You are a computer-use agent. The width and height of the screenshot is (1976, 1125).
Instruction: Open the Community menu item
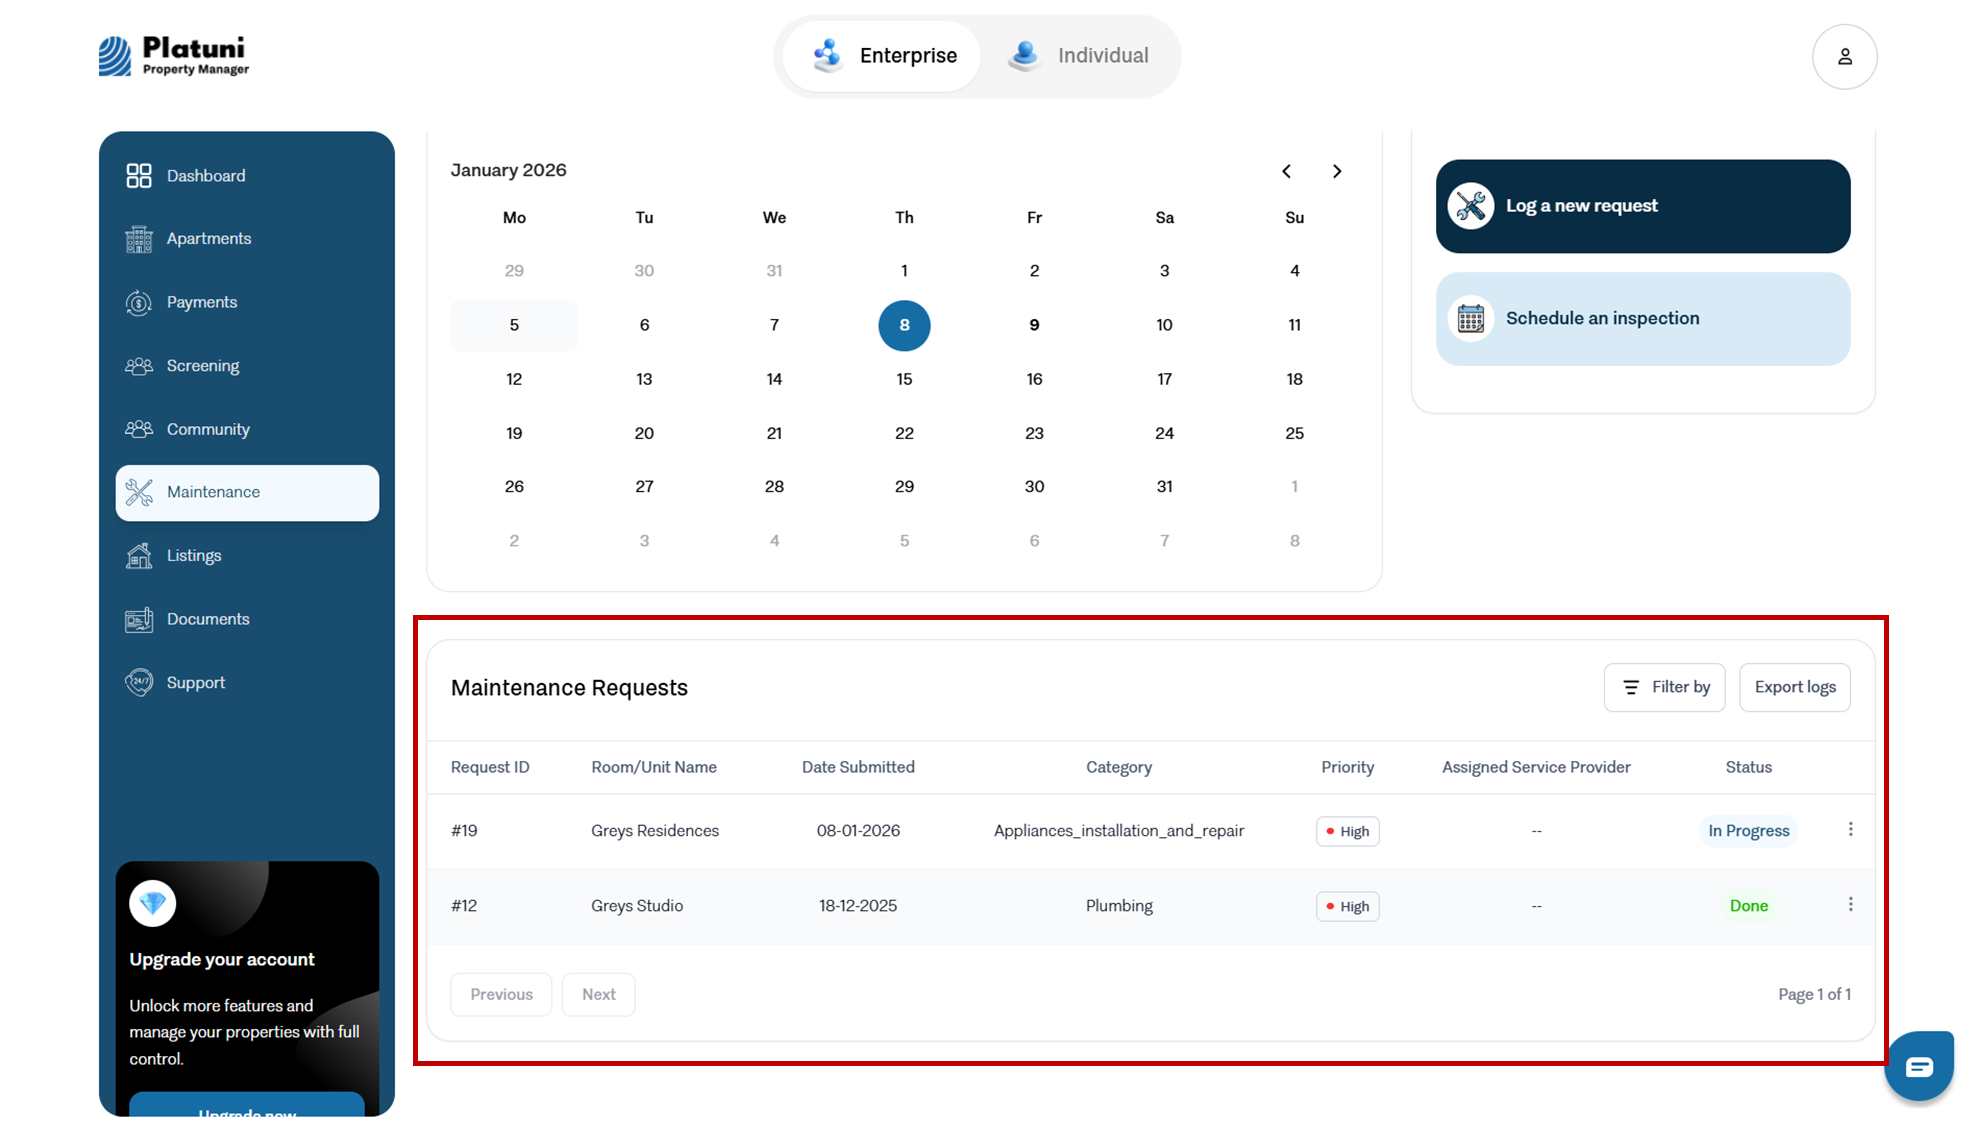point(247,429)
